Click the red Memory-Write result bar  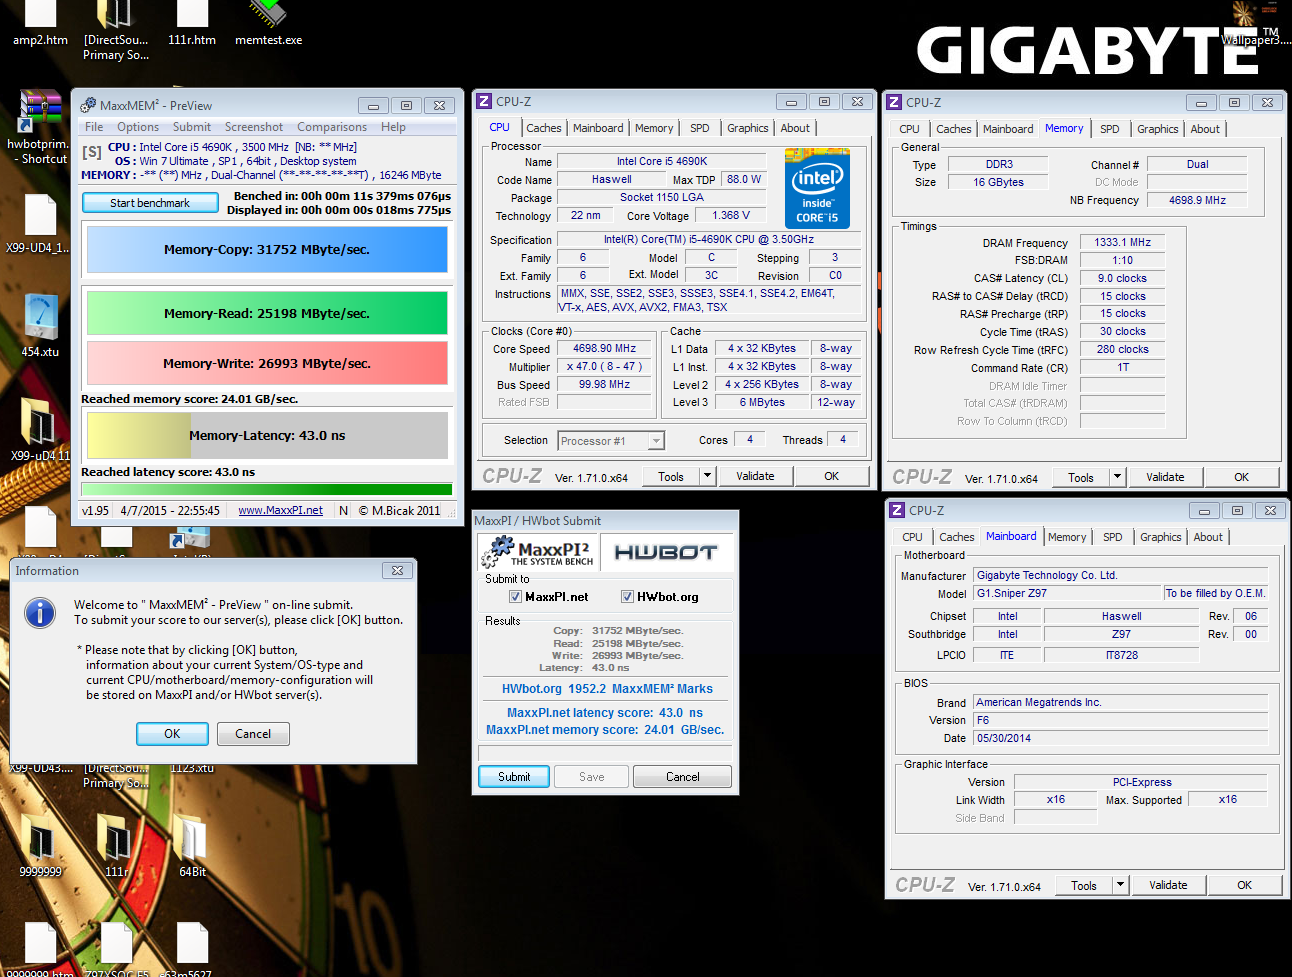[x=267, y=364]
